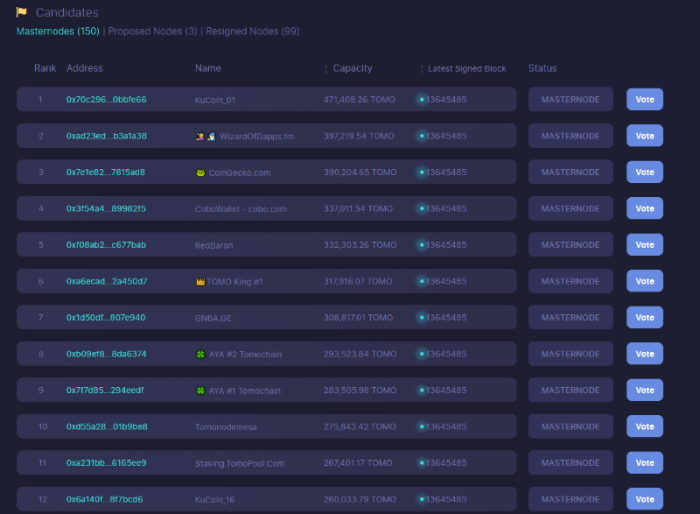The width and height of the screenshot is (700, 514).
Task: Open address 0x1d50df...807e940
Action: point(105,318)
